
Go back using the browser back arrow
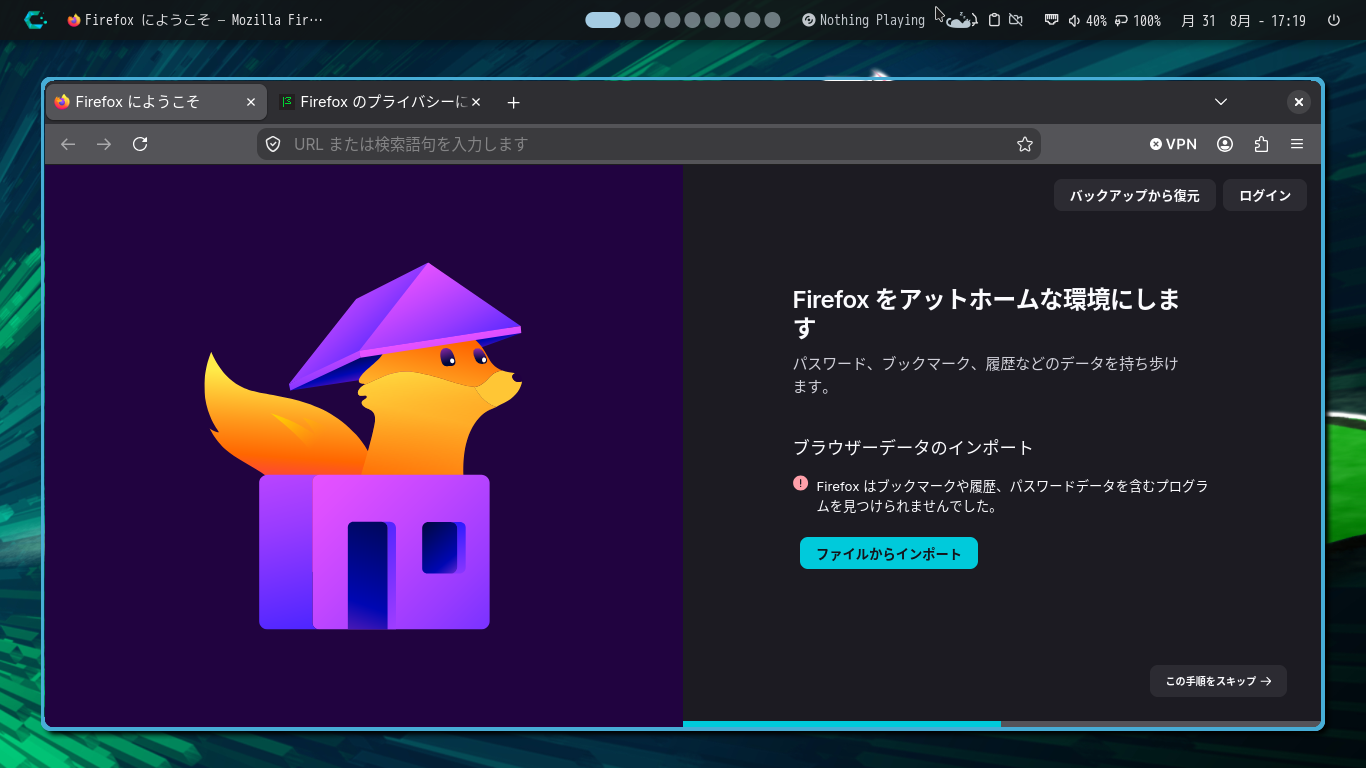[68, 144]
